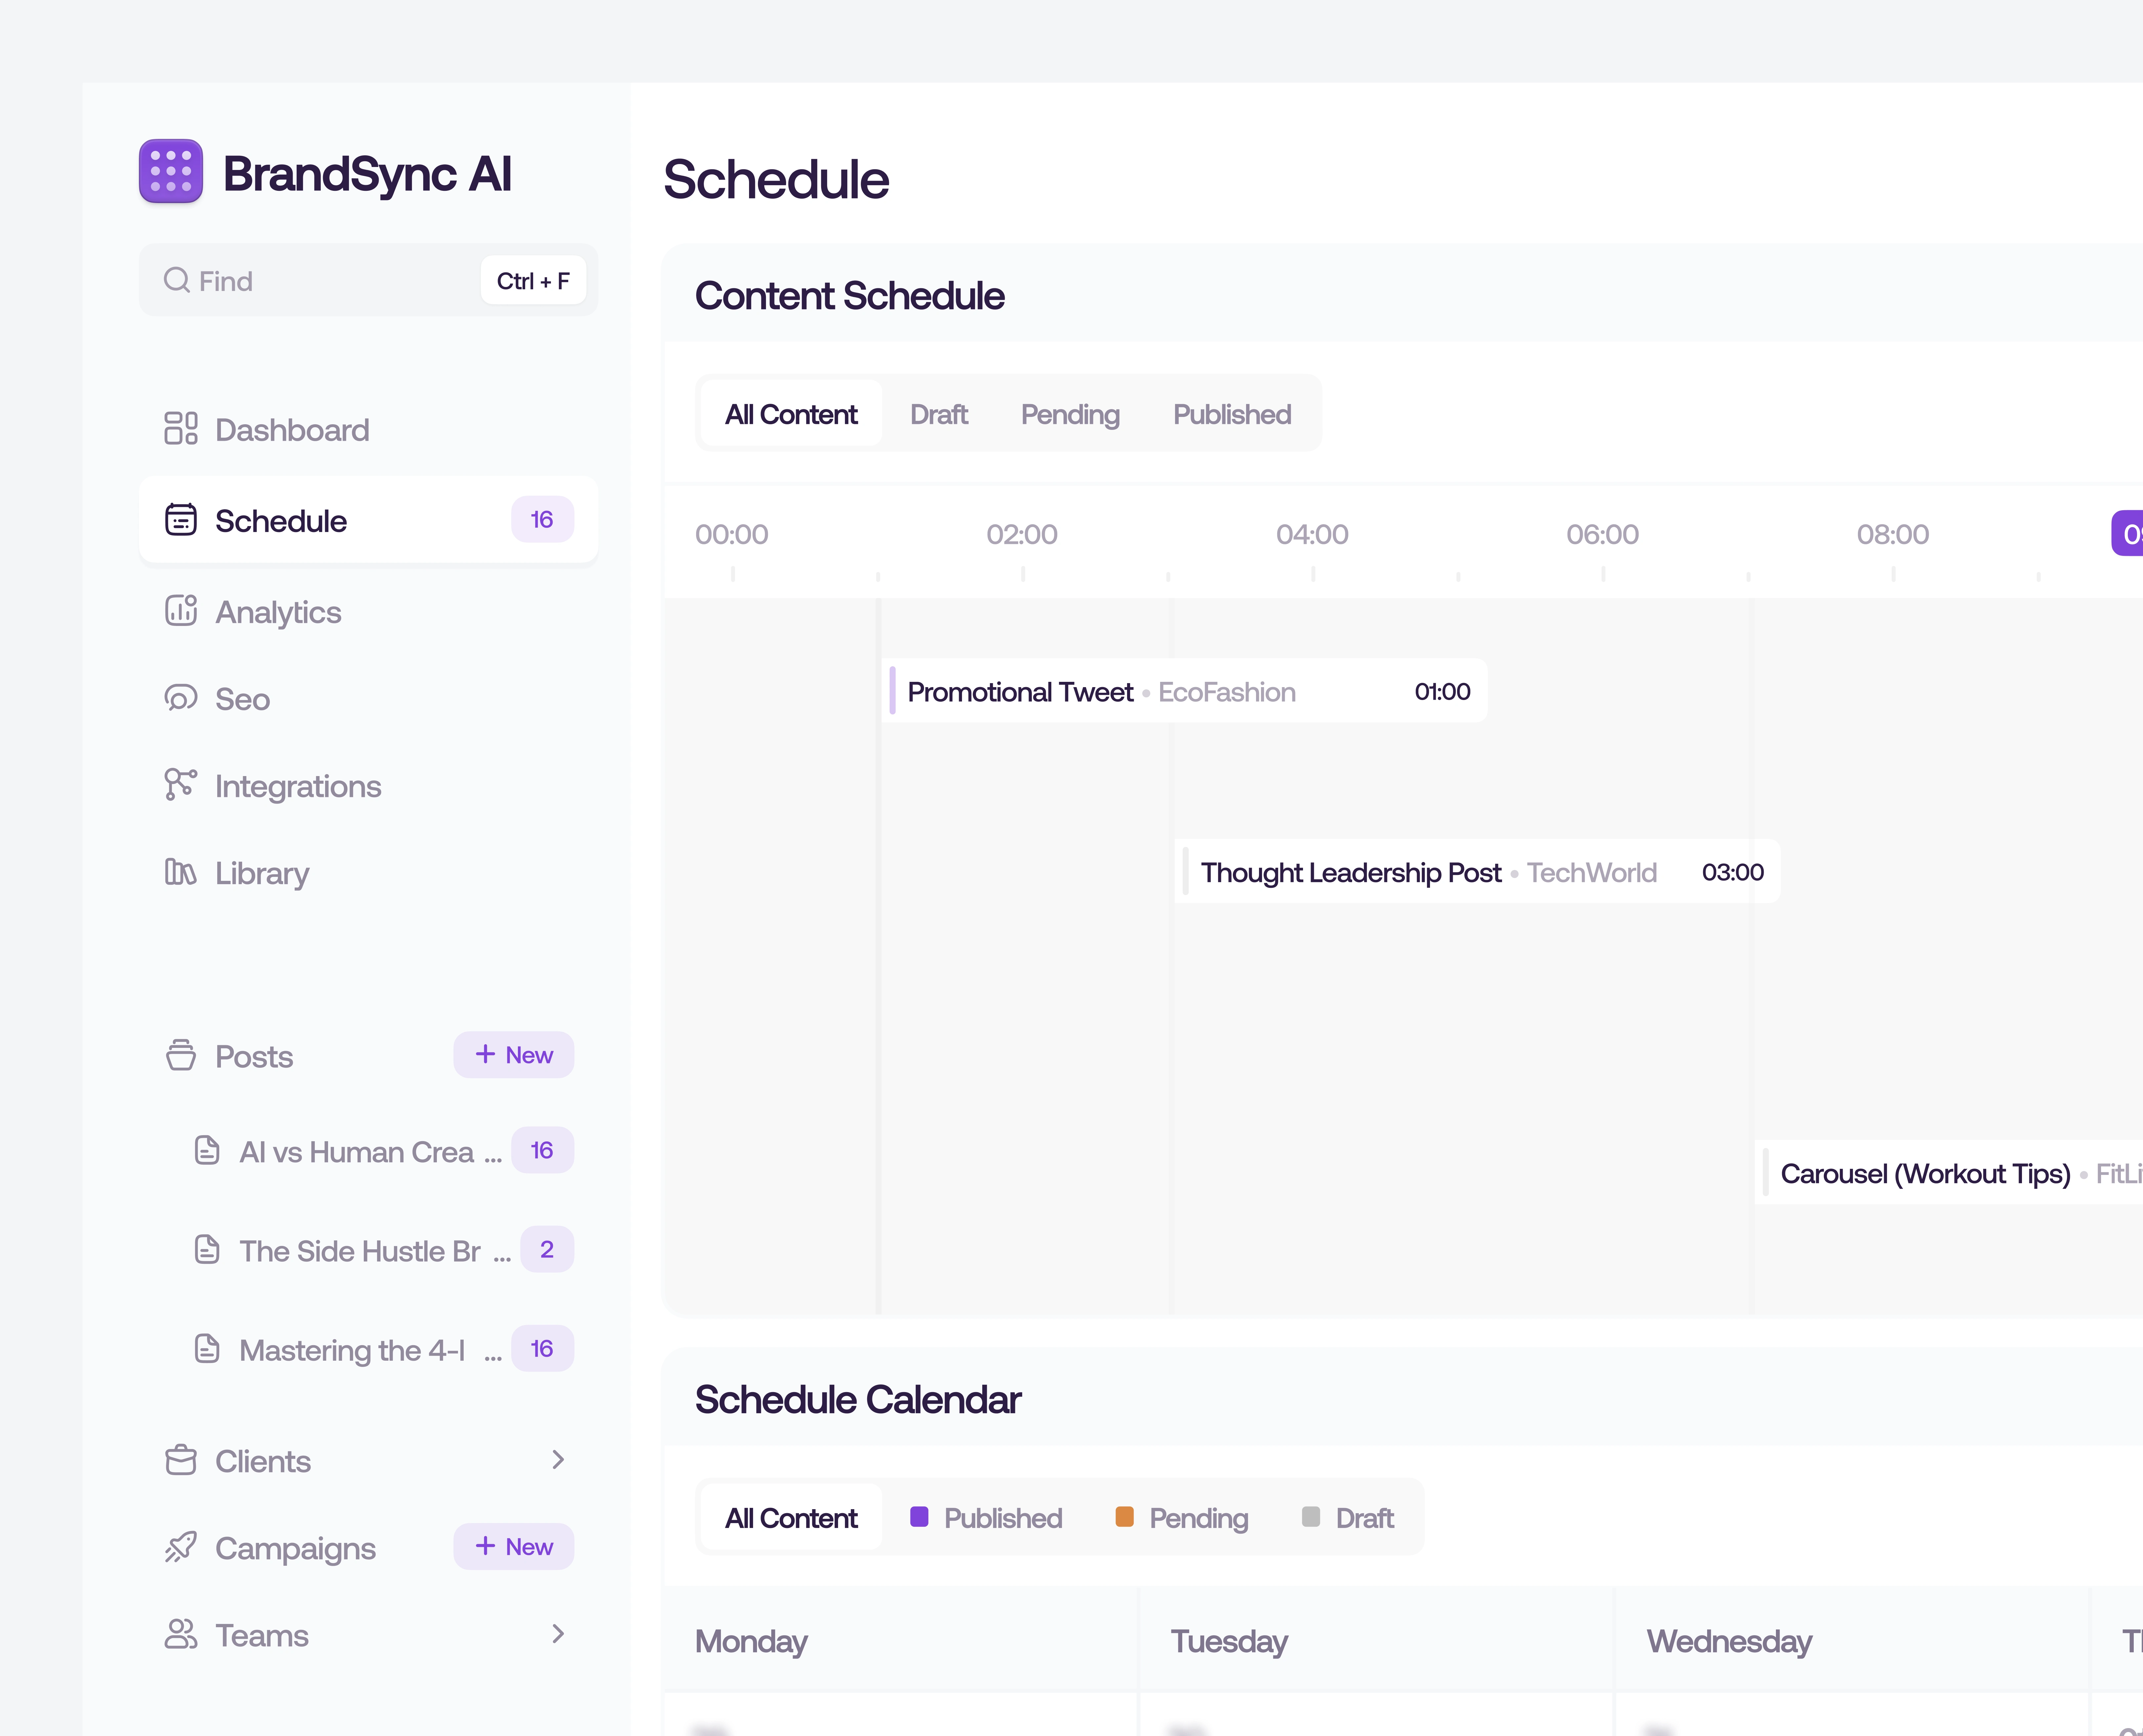The height and width of the screenshot is (1736, 2143).
Task: Open the Dashboard grid icon
Action: (x=181, y=429)
